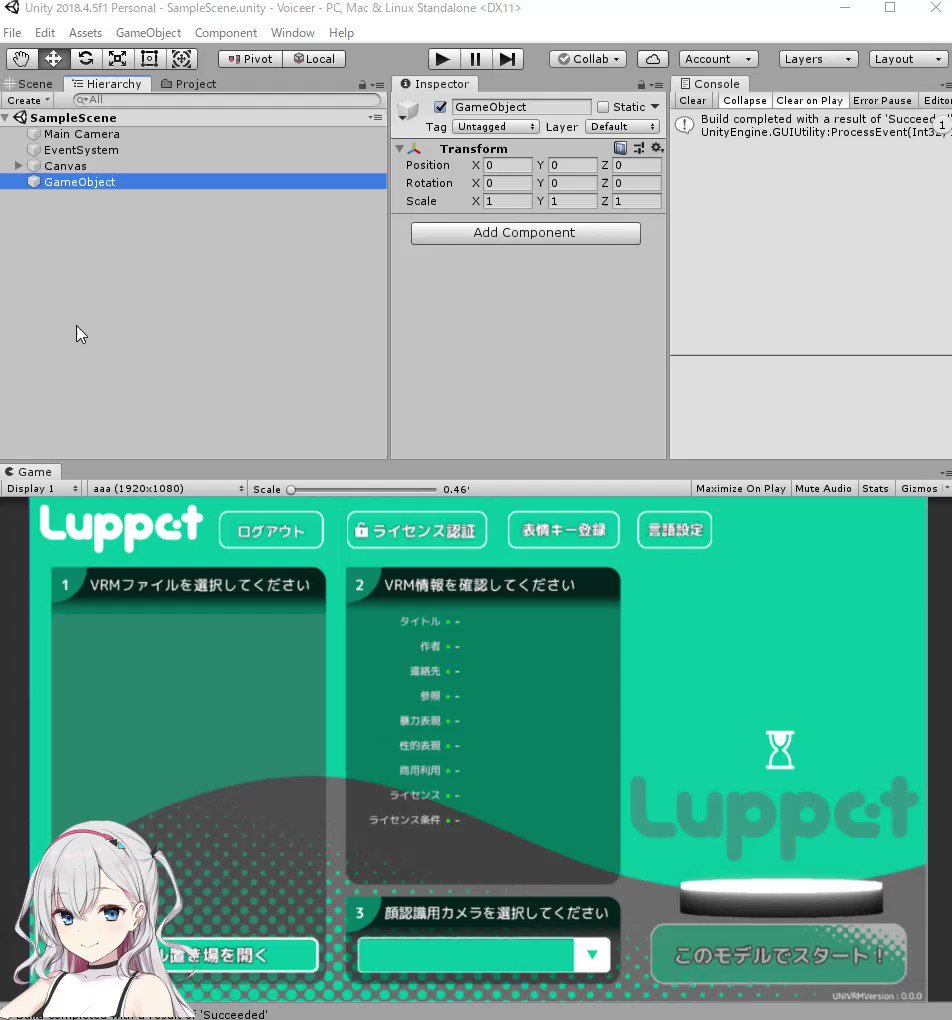Image resolution: width=952 pixels, height=1020 pixels.
Task: Open the Layer dropdown
Action: point(622,127)
